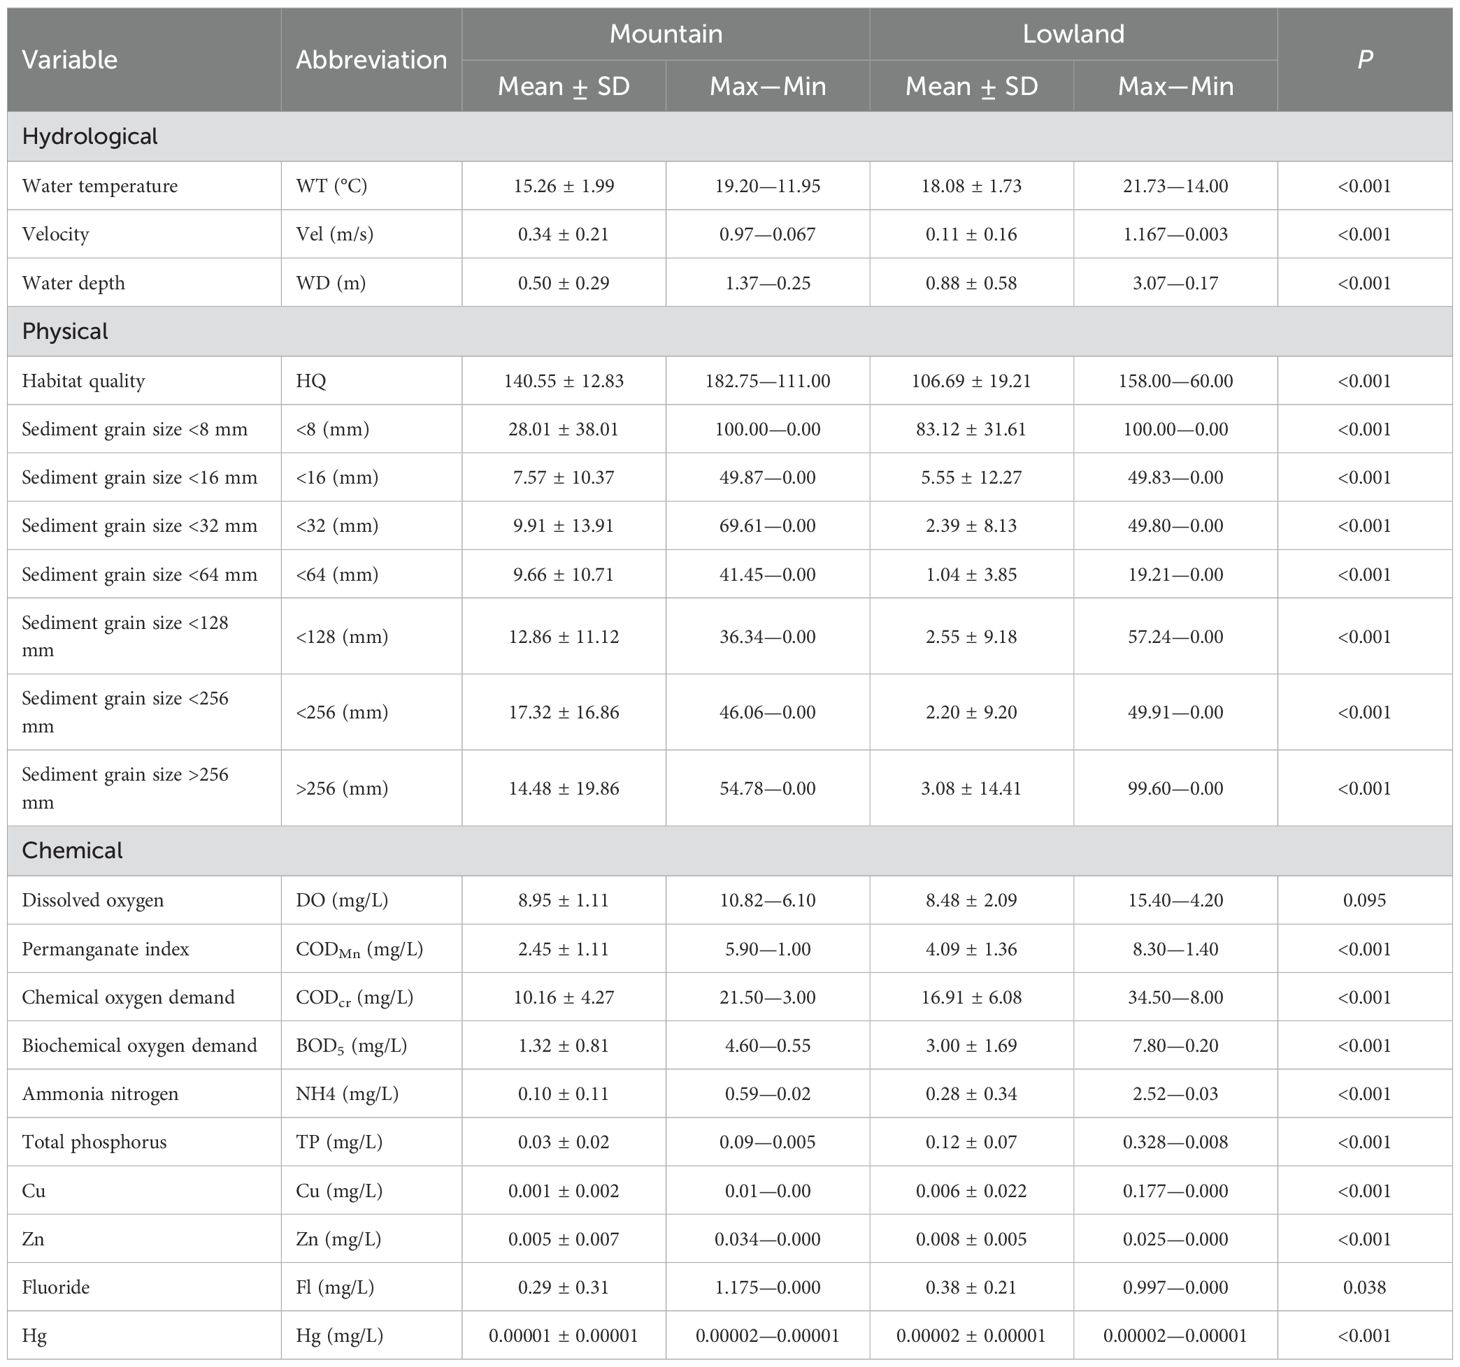1460x1367 pixels.
Task: Select the Mountain group header
Action: pyautogui.click(x=665, y=34)
